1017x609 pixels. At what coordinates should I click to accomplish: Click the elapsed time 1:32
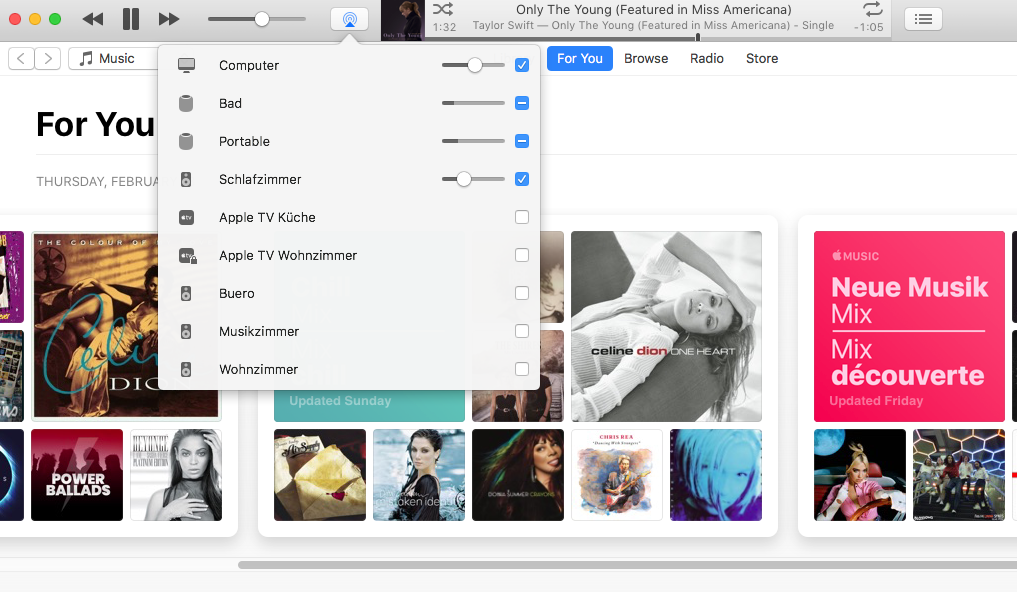pos(444,27)
